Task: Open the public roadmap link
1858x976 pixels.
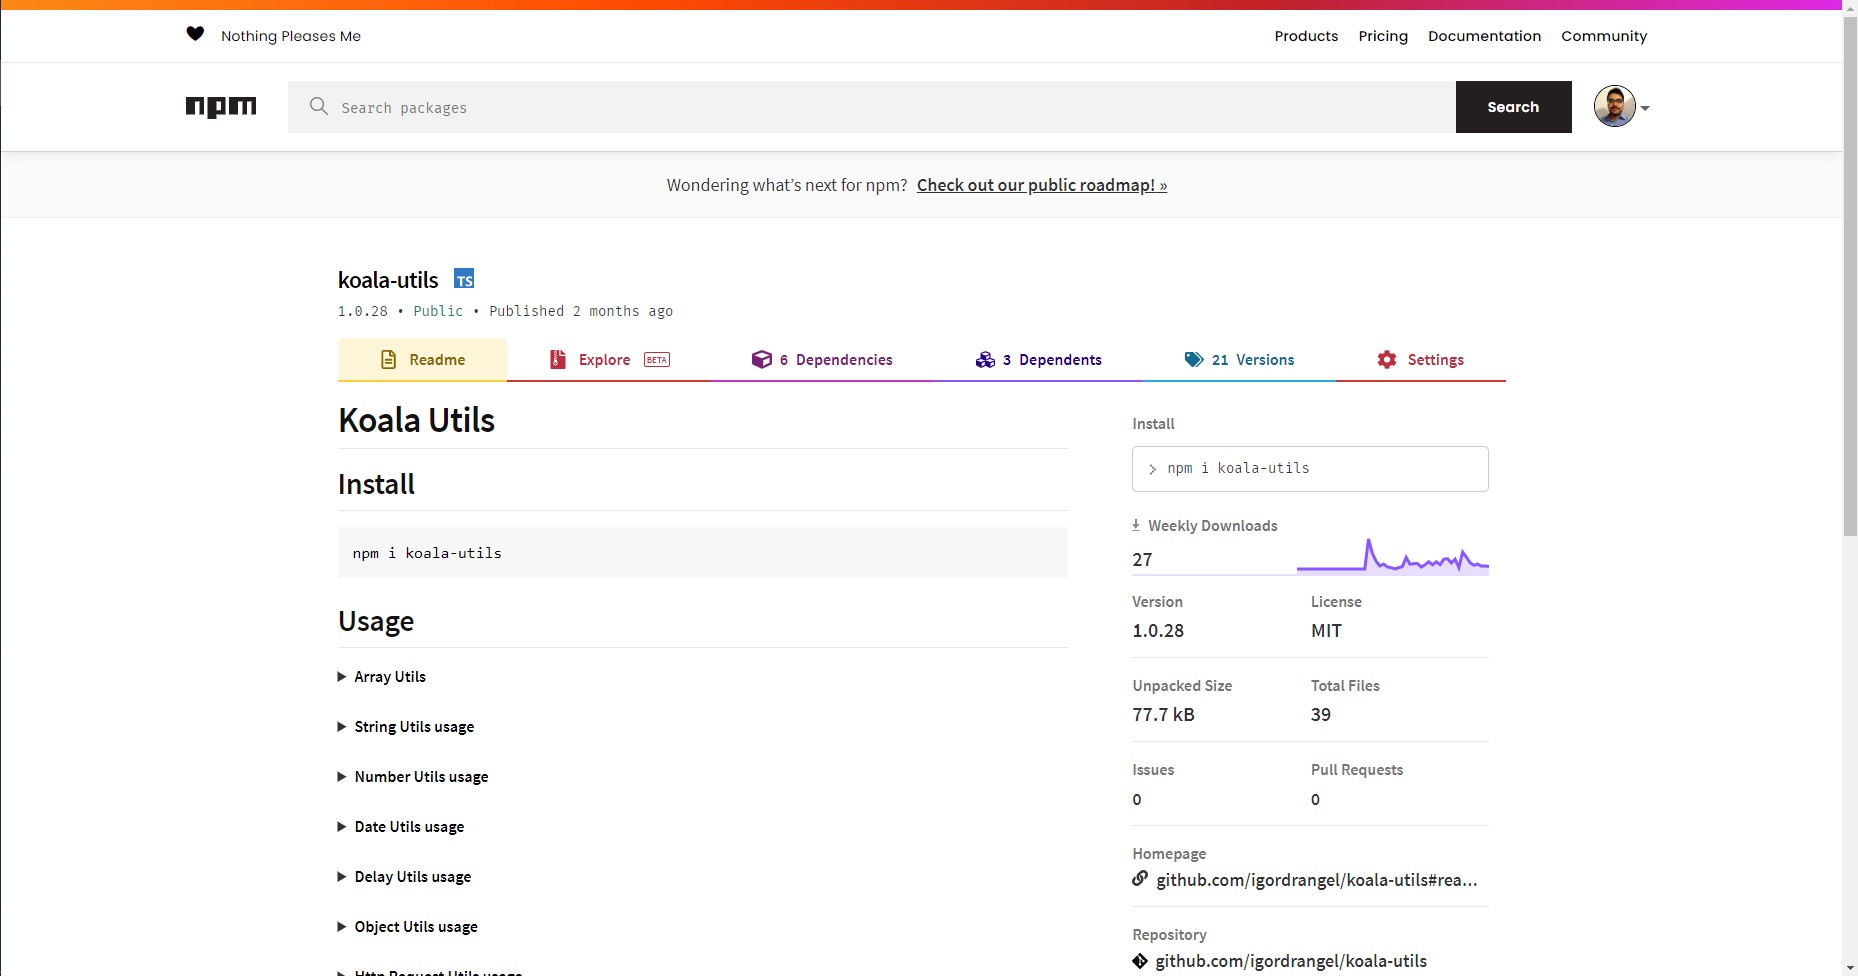Action: [x=1042, y=185]
